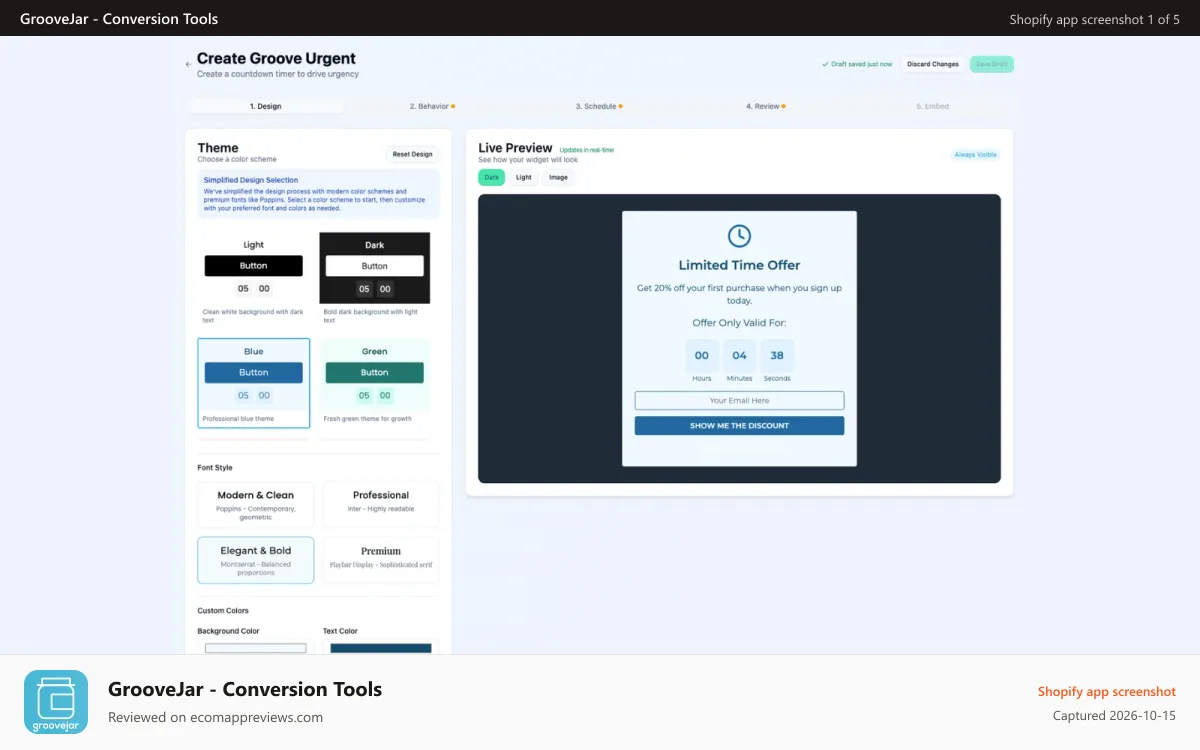Choose the Blue theme card
This screenshot has width=1200, height=750.
tap(254, 383)
